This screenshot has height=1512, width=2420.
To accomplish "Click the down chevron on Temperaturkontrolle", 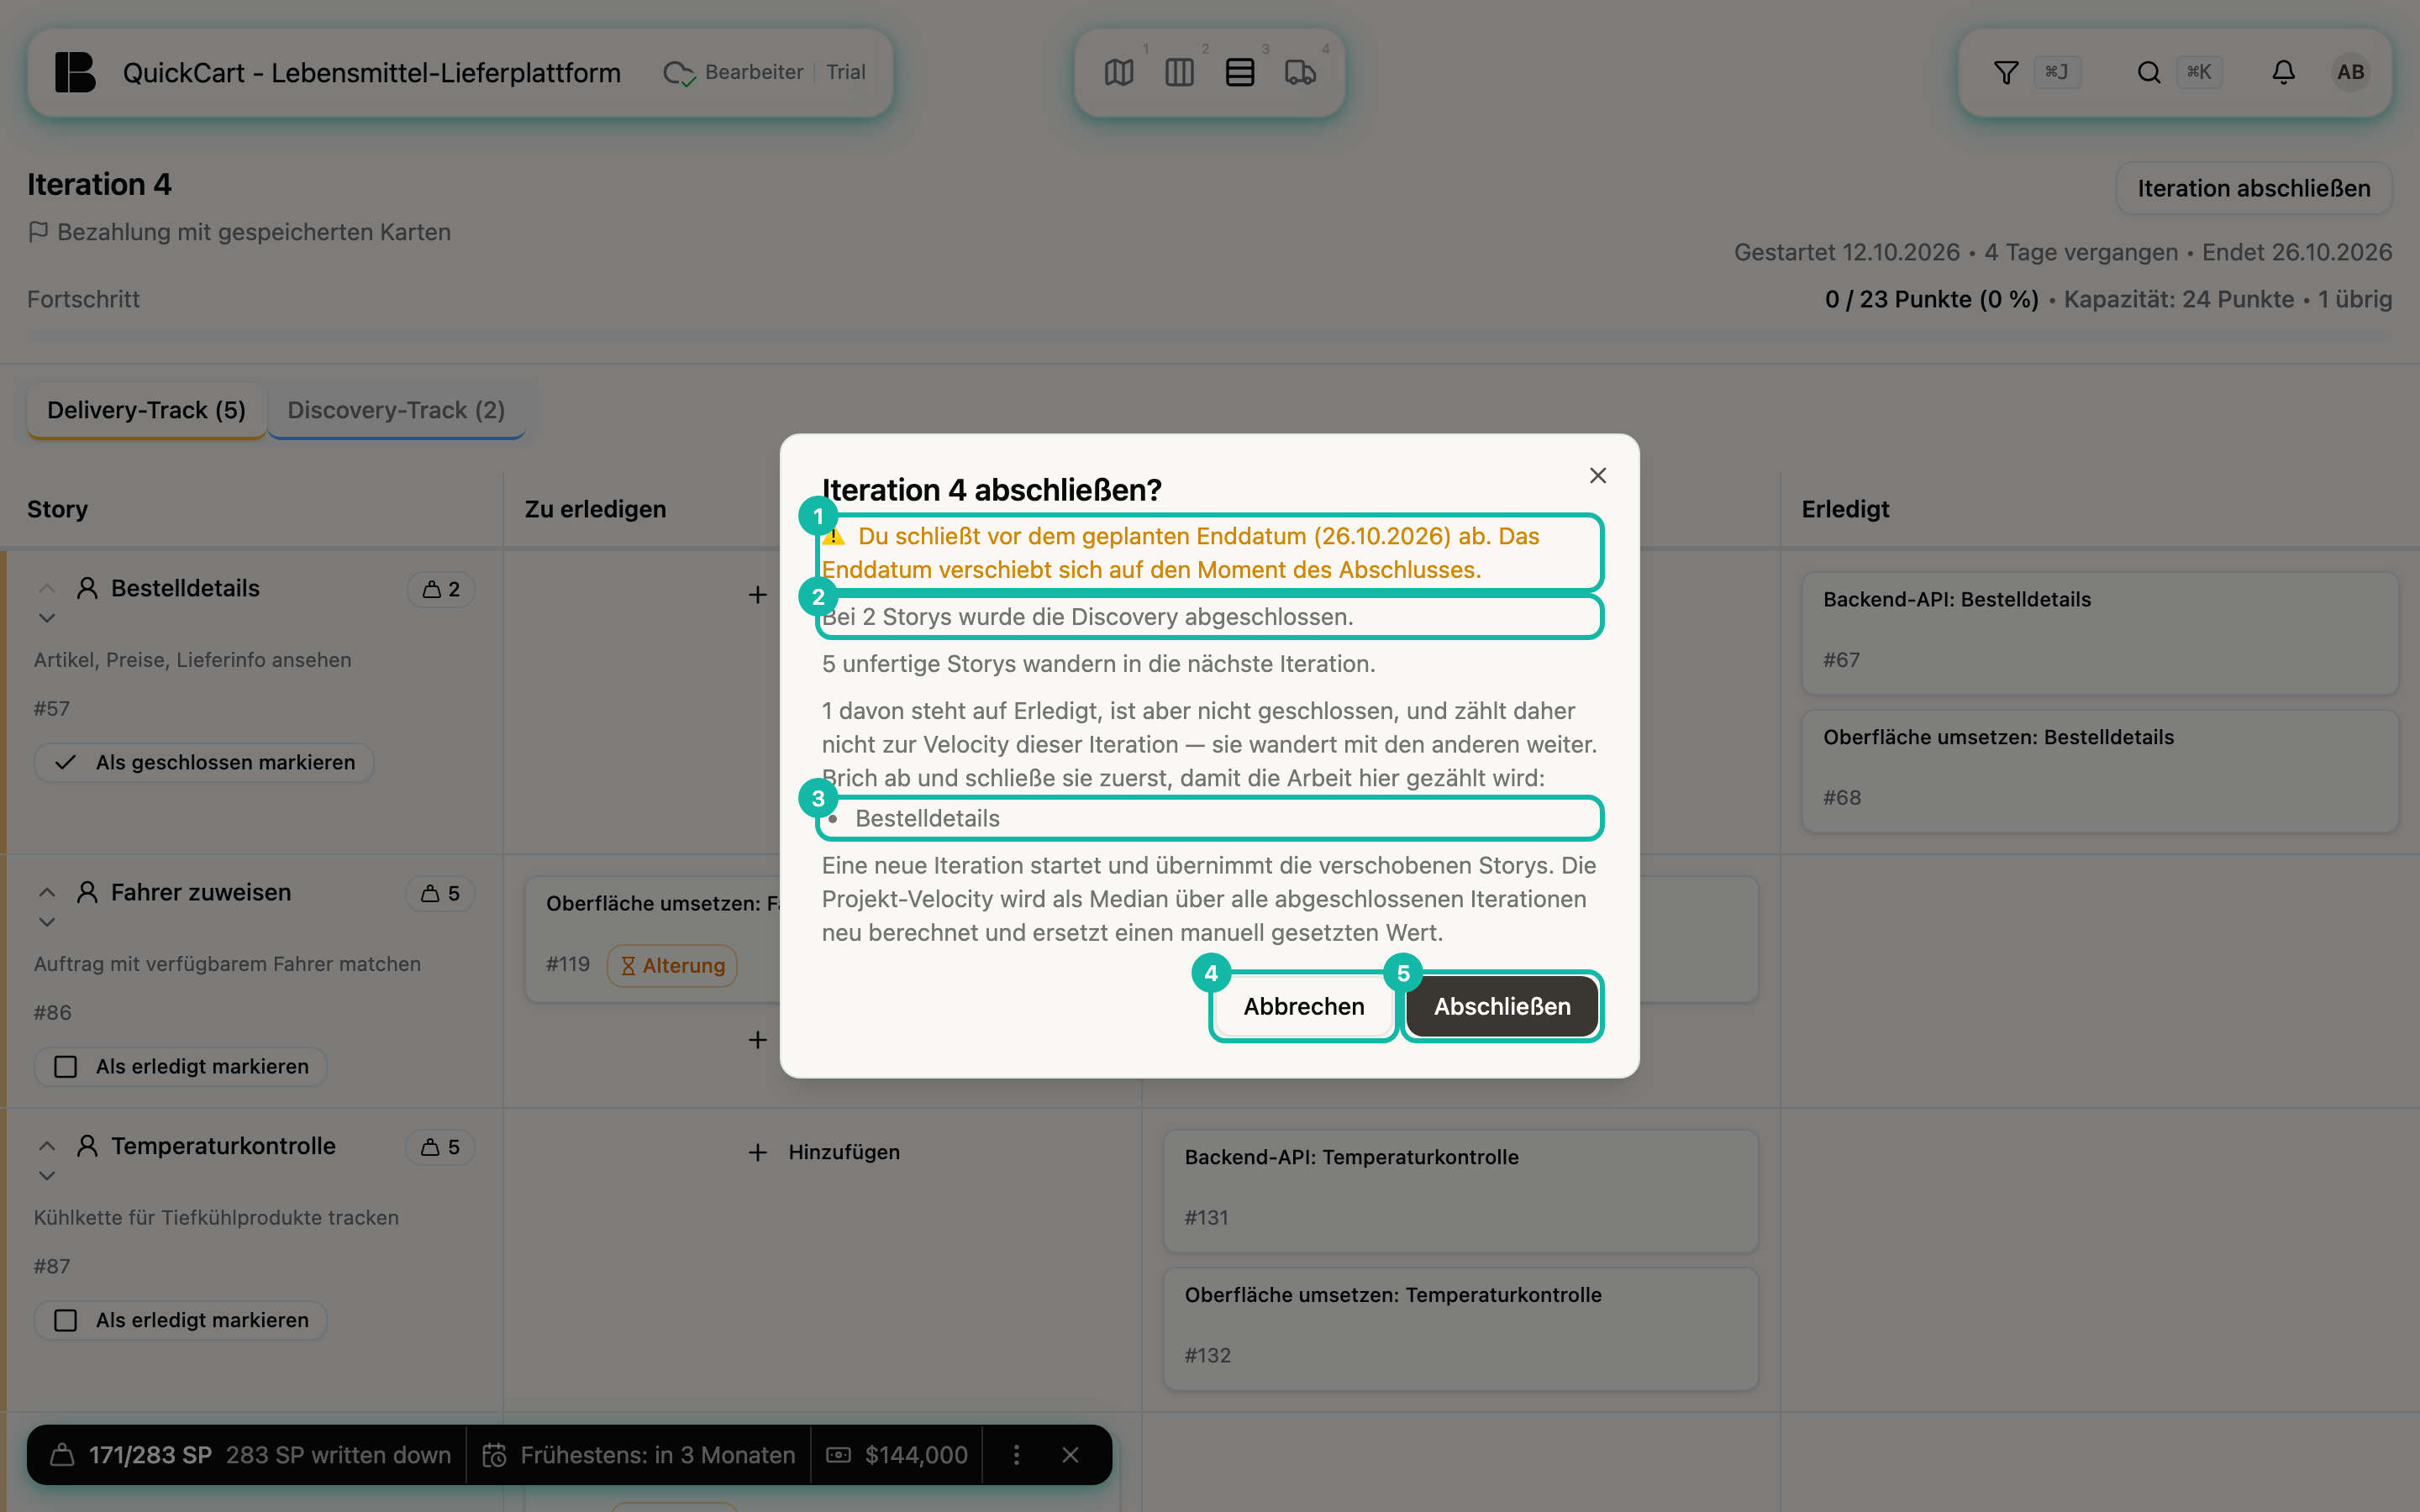I will click(47, 1176).
